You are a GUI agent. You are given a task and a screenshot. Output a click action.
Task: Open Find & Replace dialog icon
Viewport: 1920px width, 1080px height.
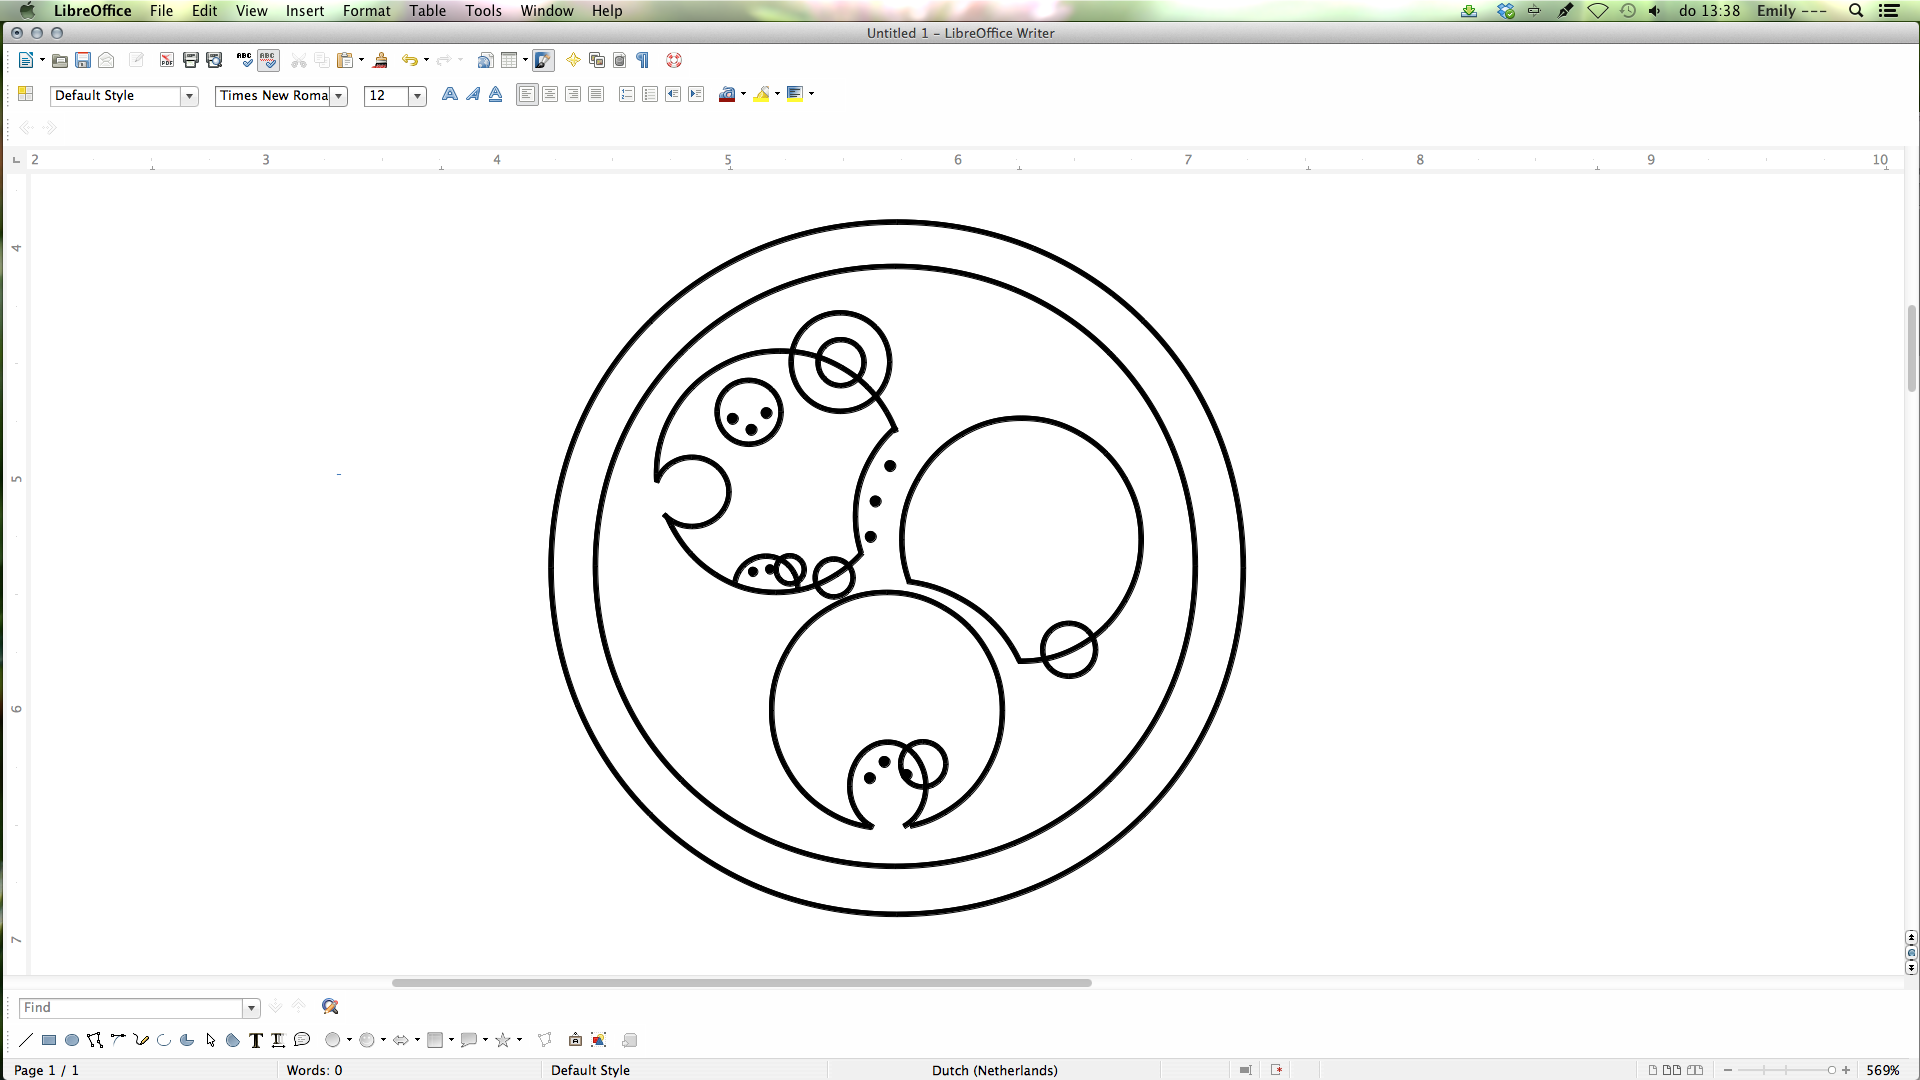tap(330, 1007)
